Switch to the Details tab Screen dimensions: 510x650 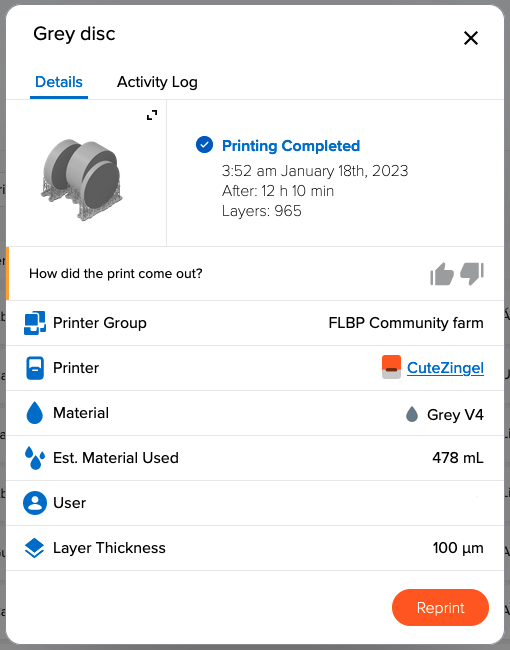pyautogui.click(x=59, y=82)
